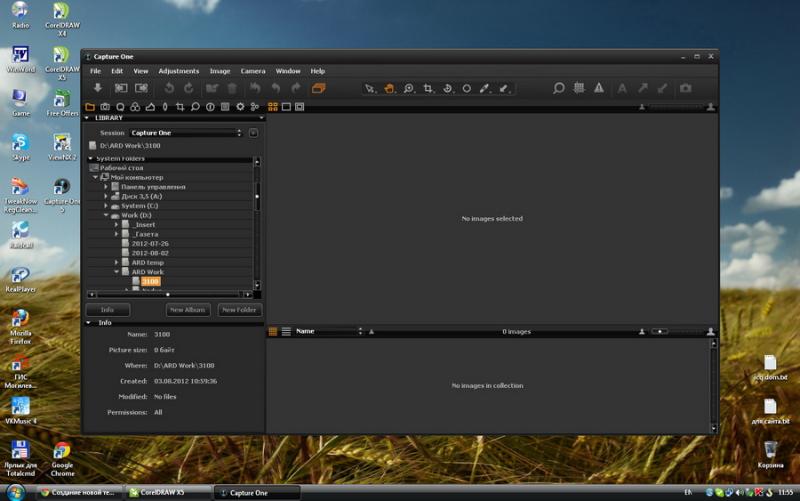Open the Camera menu
800x501 pixels.
coord(253,71)
